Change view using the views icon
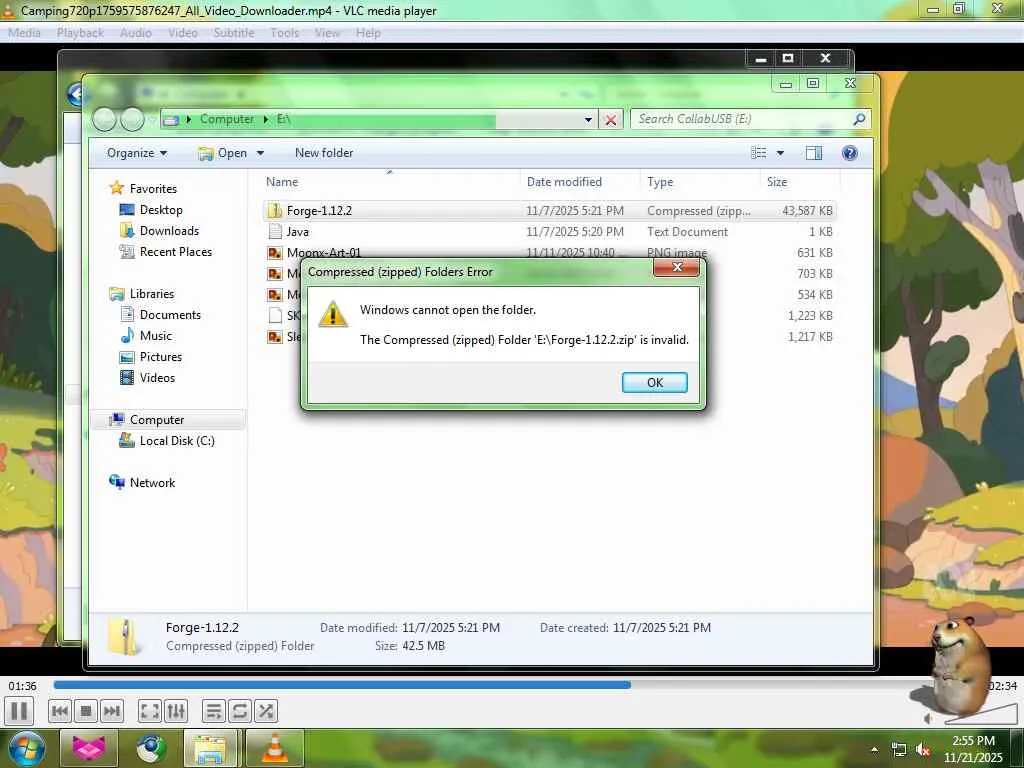1024x768 pixels. pyautogui.click(x=758, y=153)
